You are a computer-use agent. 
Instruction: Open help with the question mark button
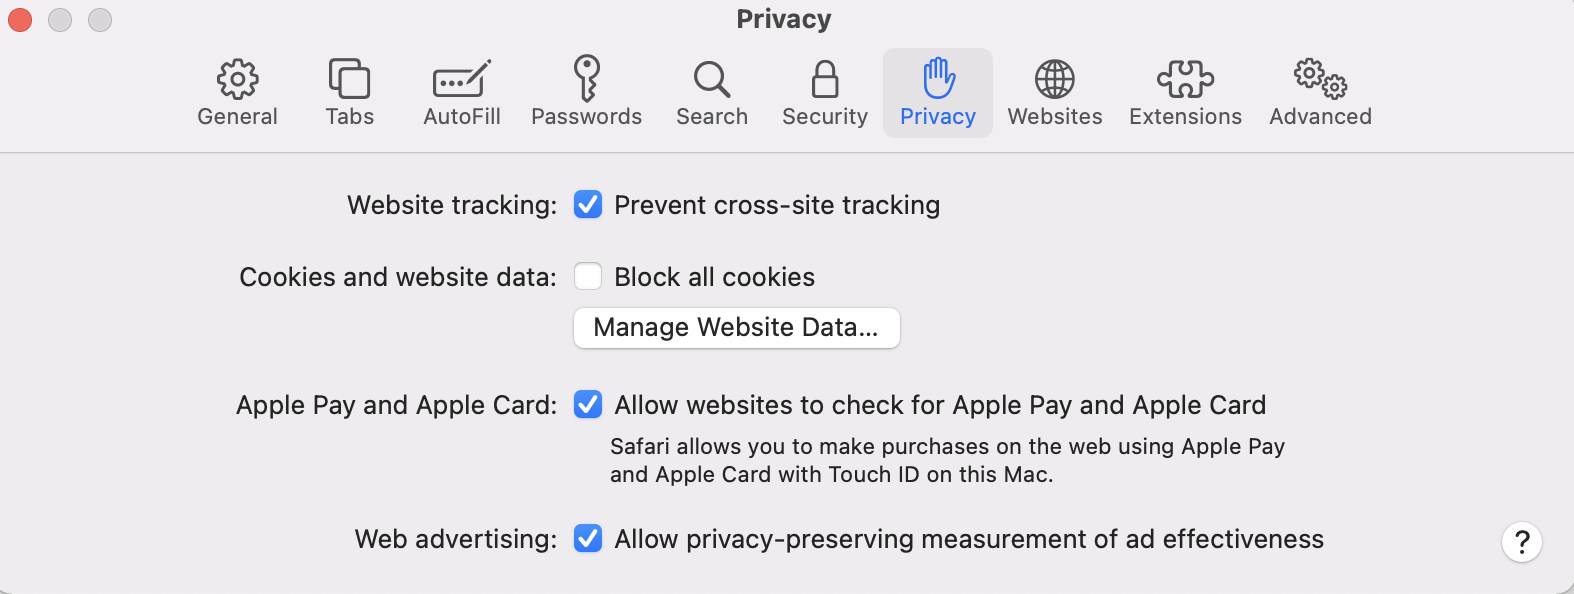coord(1522,542)
